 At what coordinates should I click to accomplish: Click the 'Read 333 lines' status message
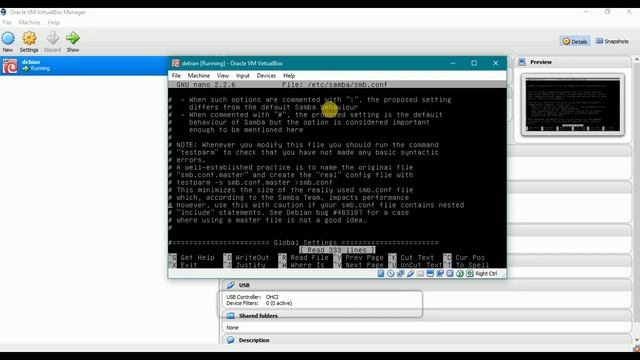[337, 250]
